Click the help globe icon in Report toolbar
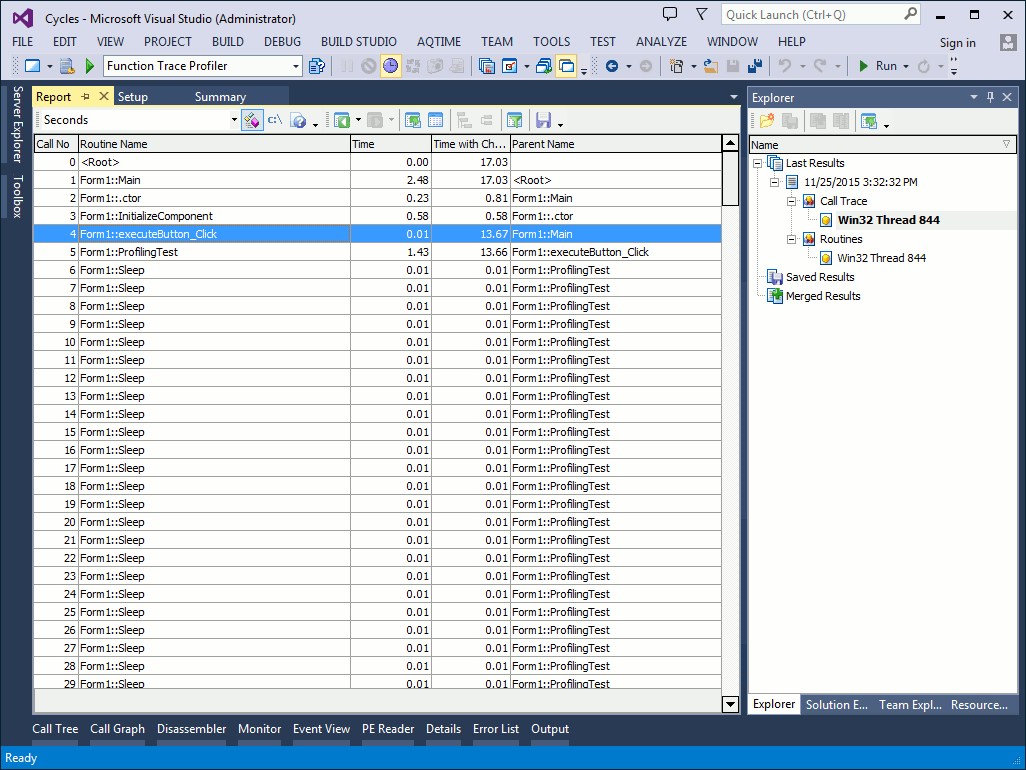This screenshot has width=1026, height=770. coord(298,120)
